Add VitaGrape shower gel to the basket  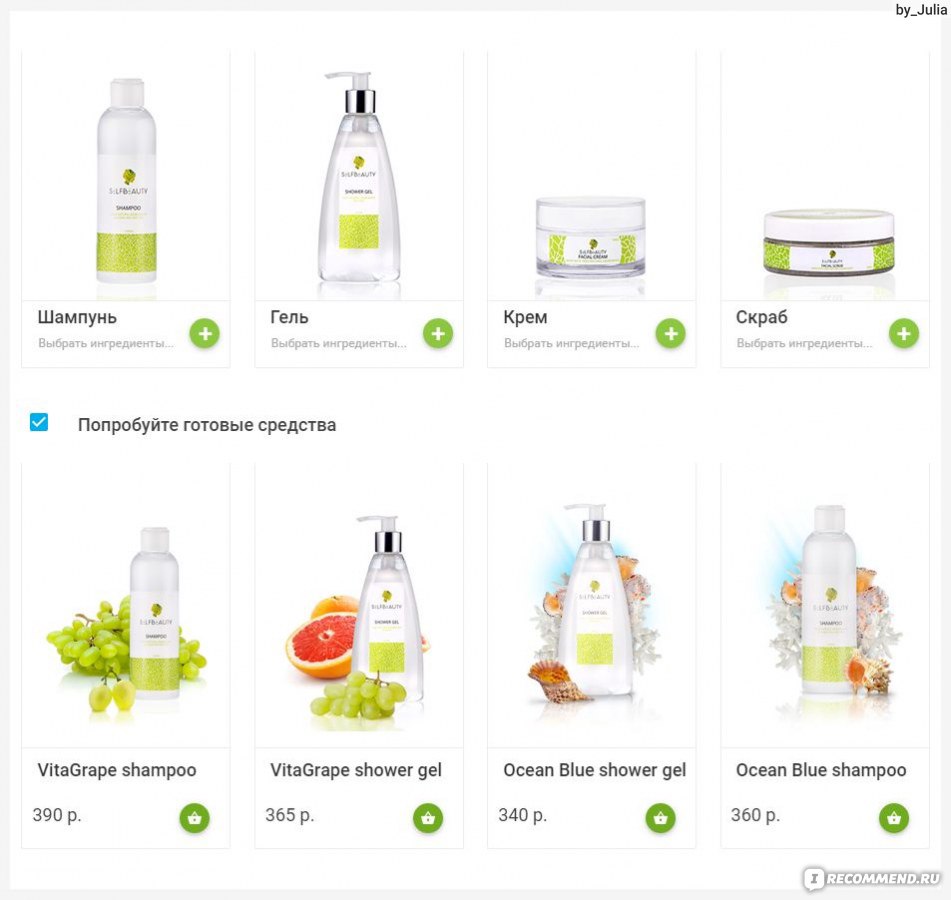pyautogui.click(x=428, y=818)
